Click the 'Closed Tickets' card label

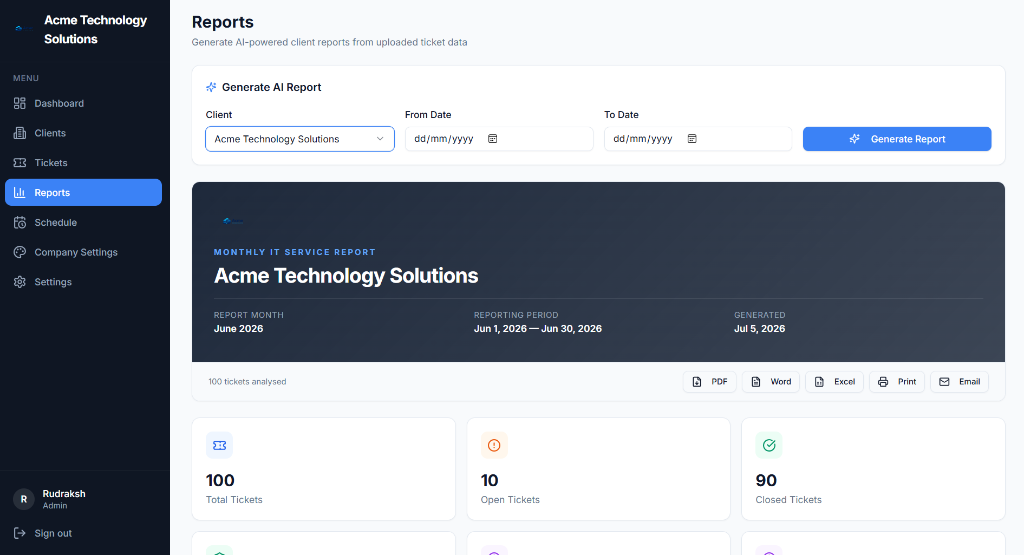789,500
